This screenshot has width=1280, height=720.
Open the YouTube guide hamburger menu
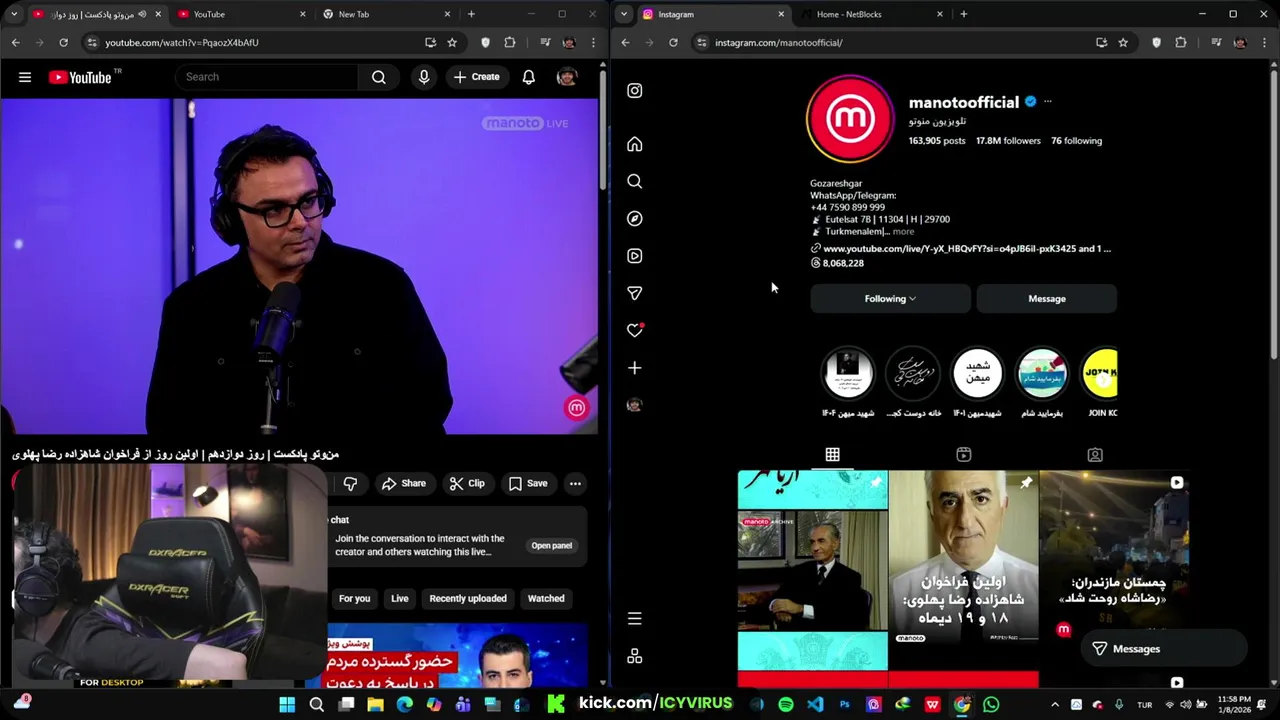coord(25,77)
